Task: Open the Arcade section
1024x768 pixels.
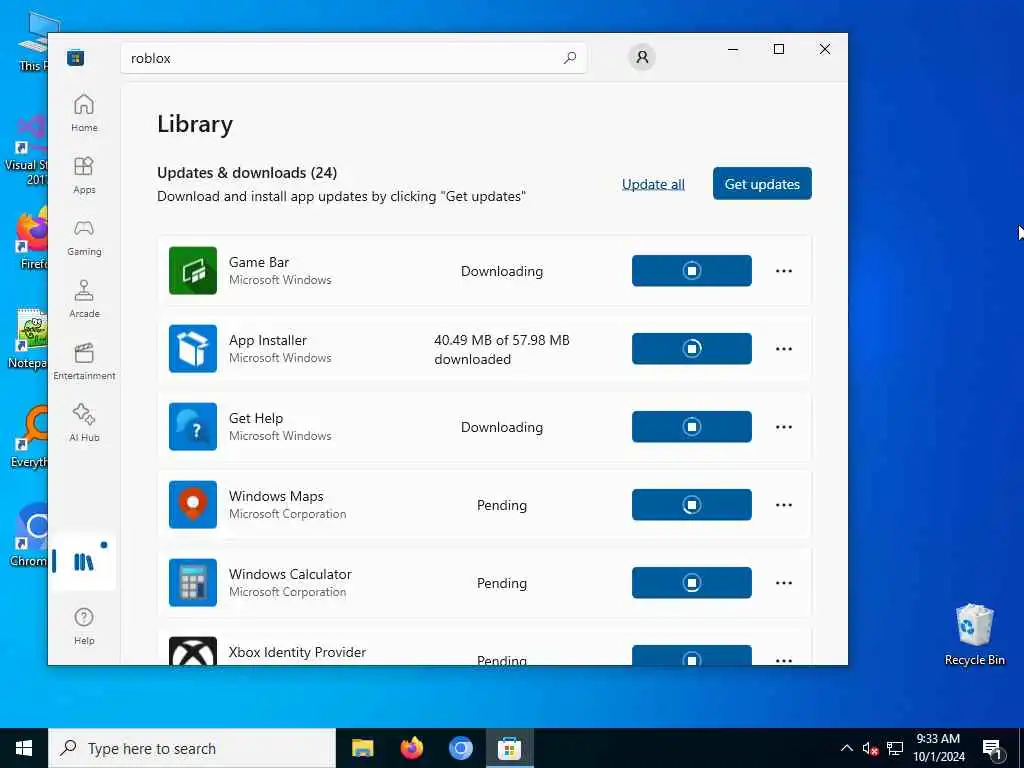Action: 84,299
